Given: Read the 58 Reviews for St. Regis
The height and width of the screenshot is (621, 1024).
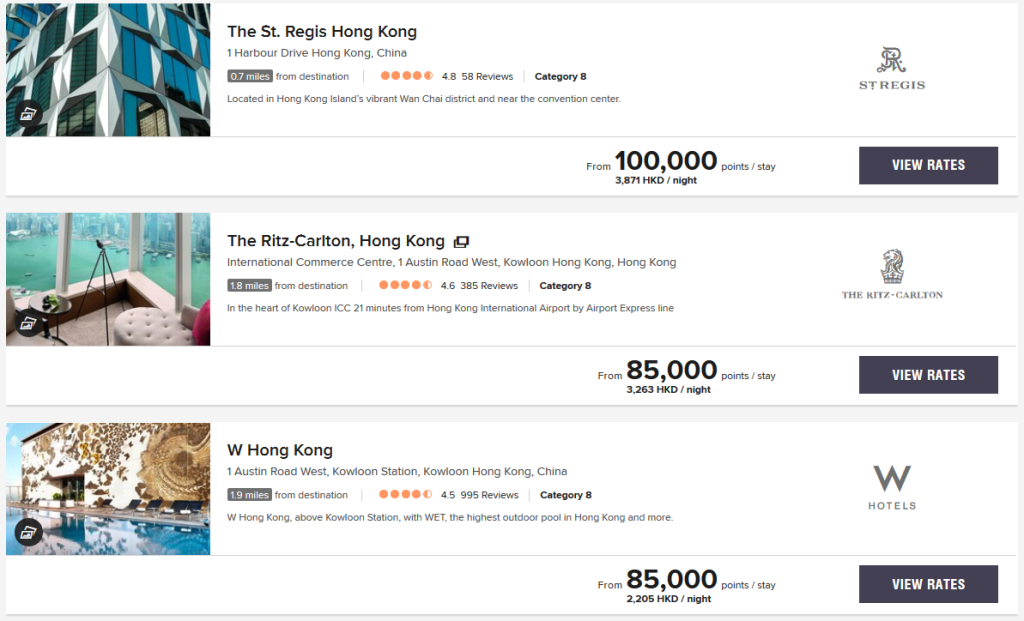Looking at the screenshot, I should click(x=487, y=76).
